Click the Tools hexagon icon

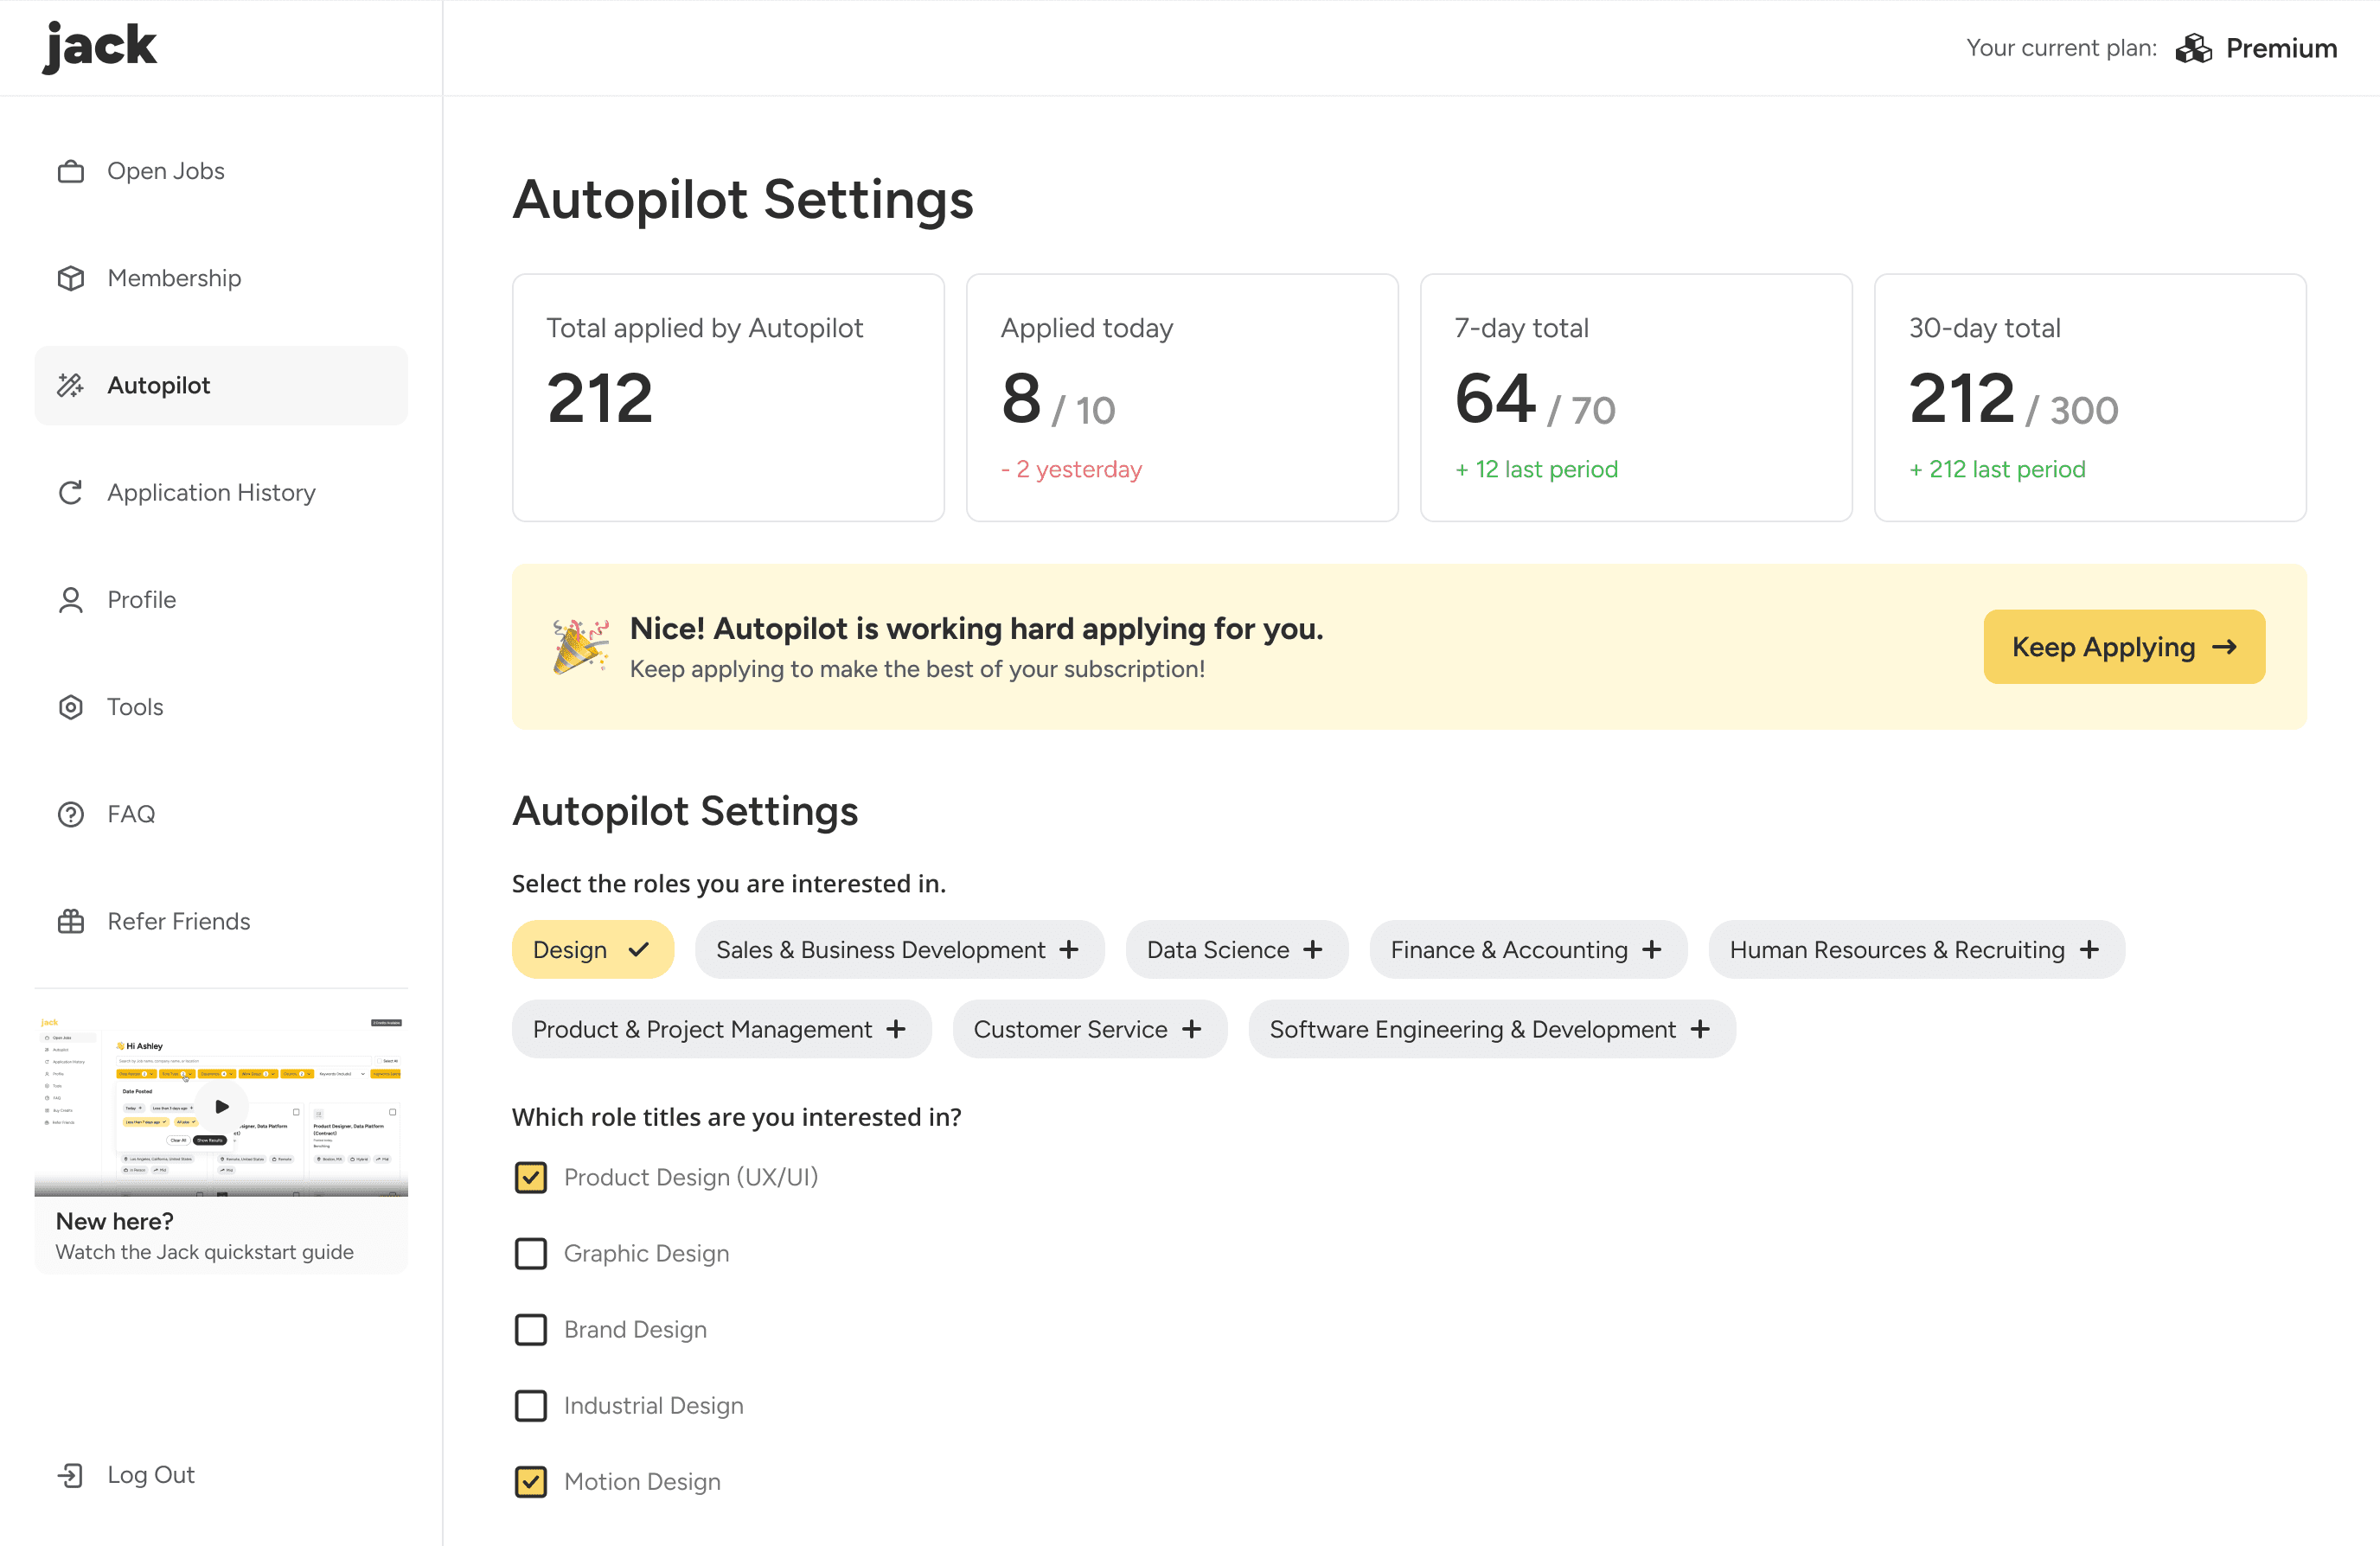tap(70, 707)
